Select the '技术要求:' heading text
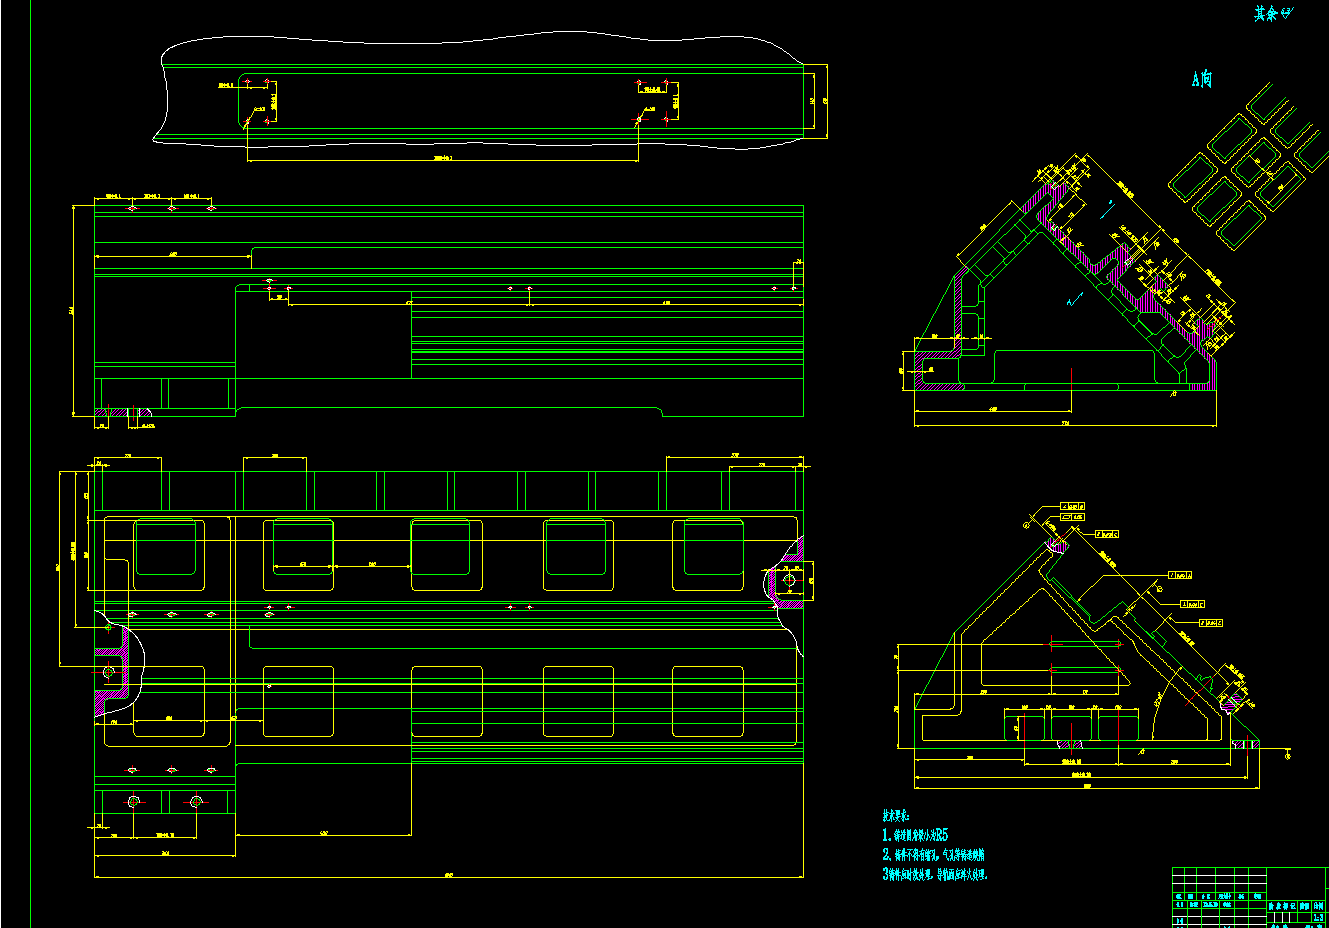The height and width of the screenshot is (928, 1329). [x=896, y=816]
